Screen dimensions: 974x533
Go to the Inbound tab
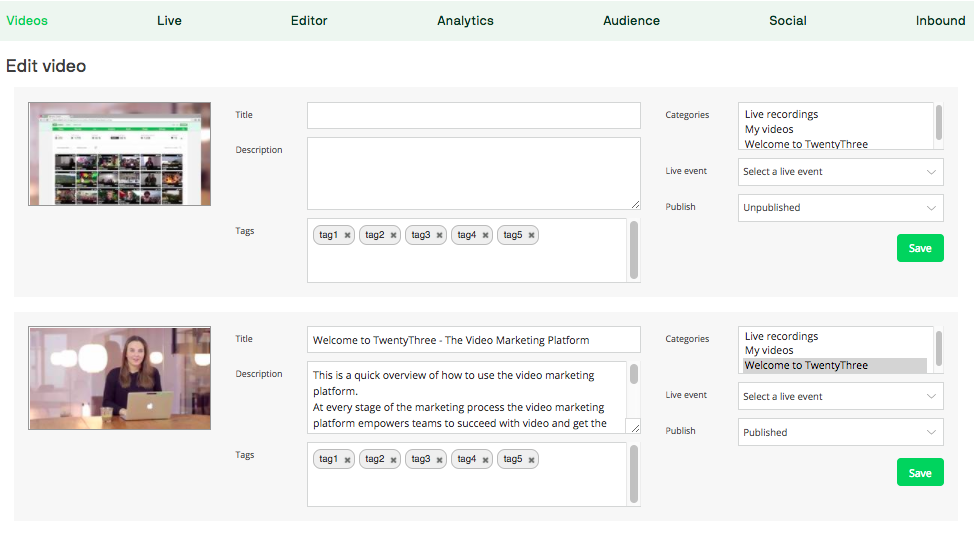click(940, 20)
